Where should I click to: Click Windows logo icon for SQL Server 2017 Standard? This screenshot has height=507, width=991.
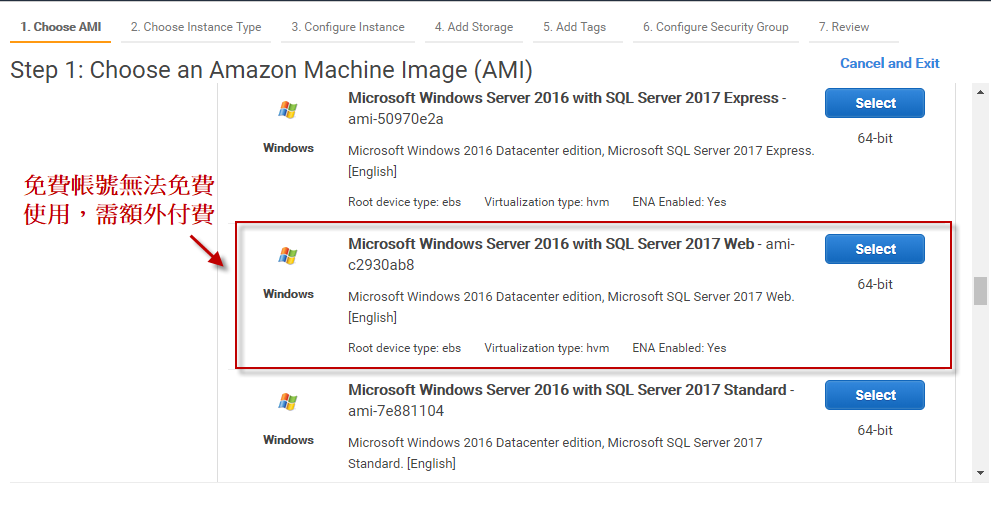point(288,402)
